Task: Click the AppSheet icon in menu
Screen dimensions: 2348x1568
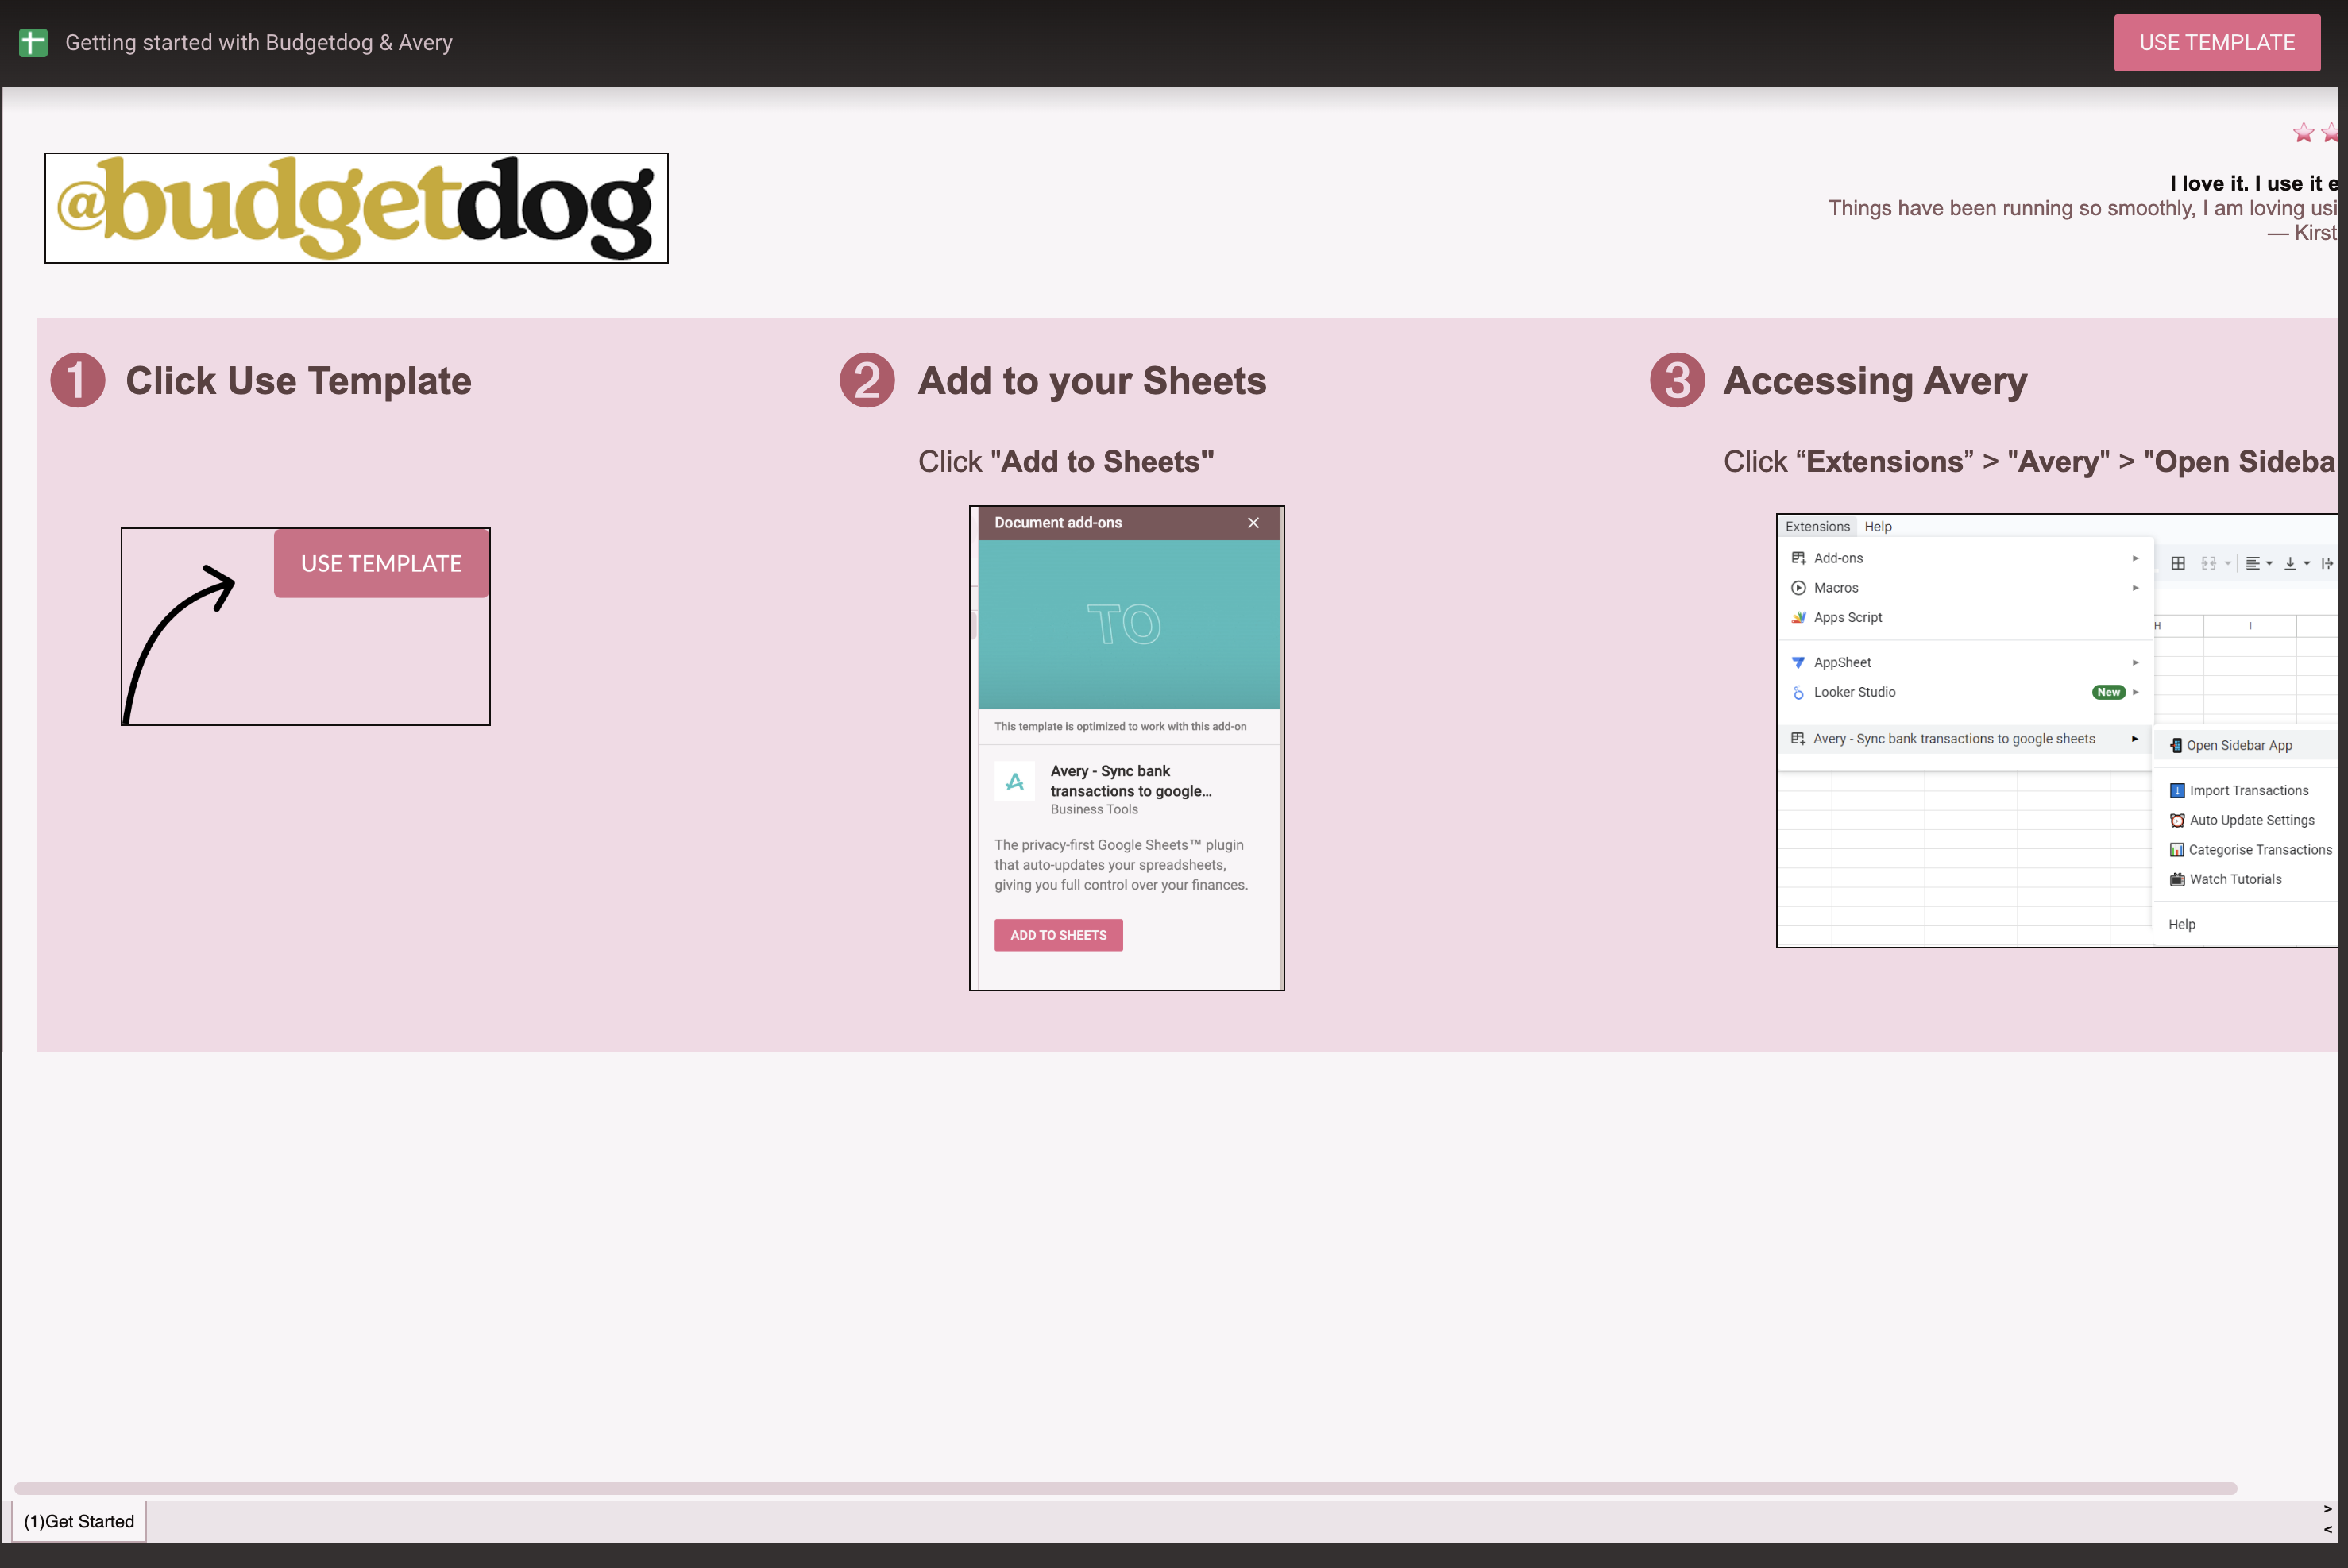Action: [1798, 663]
